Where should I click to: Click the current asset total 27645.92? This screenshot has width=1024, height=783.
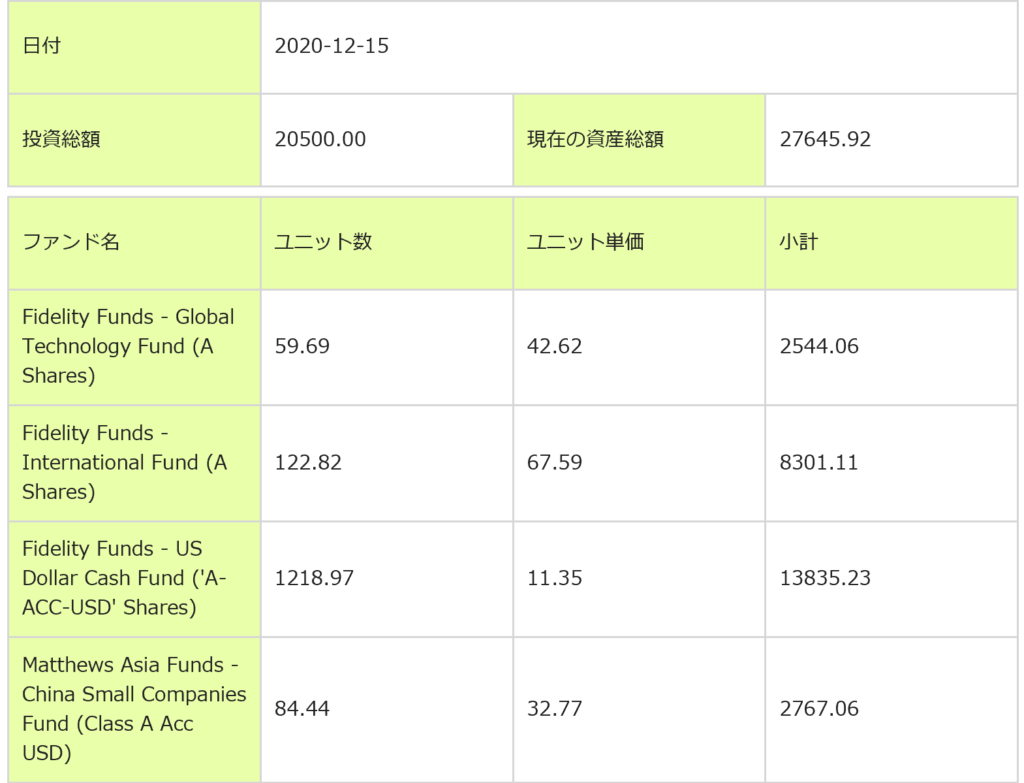coord(825,139)
